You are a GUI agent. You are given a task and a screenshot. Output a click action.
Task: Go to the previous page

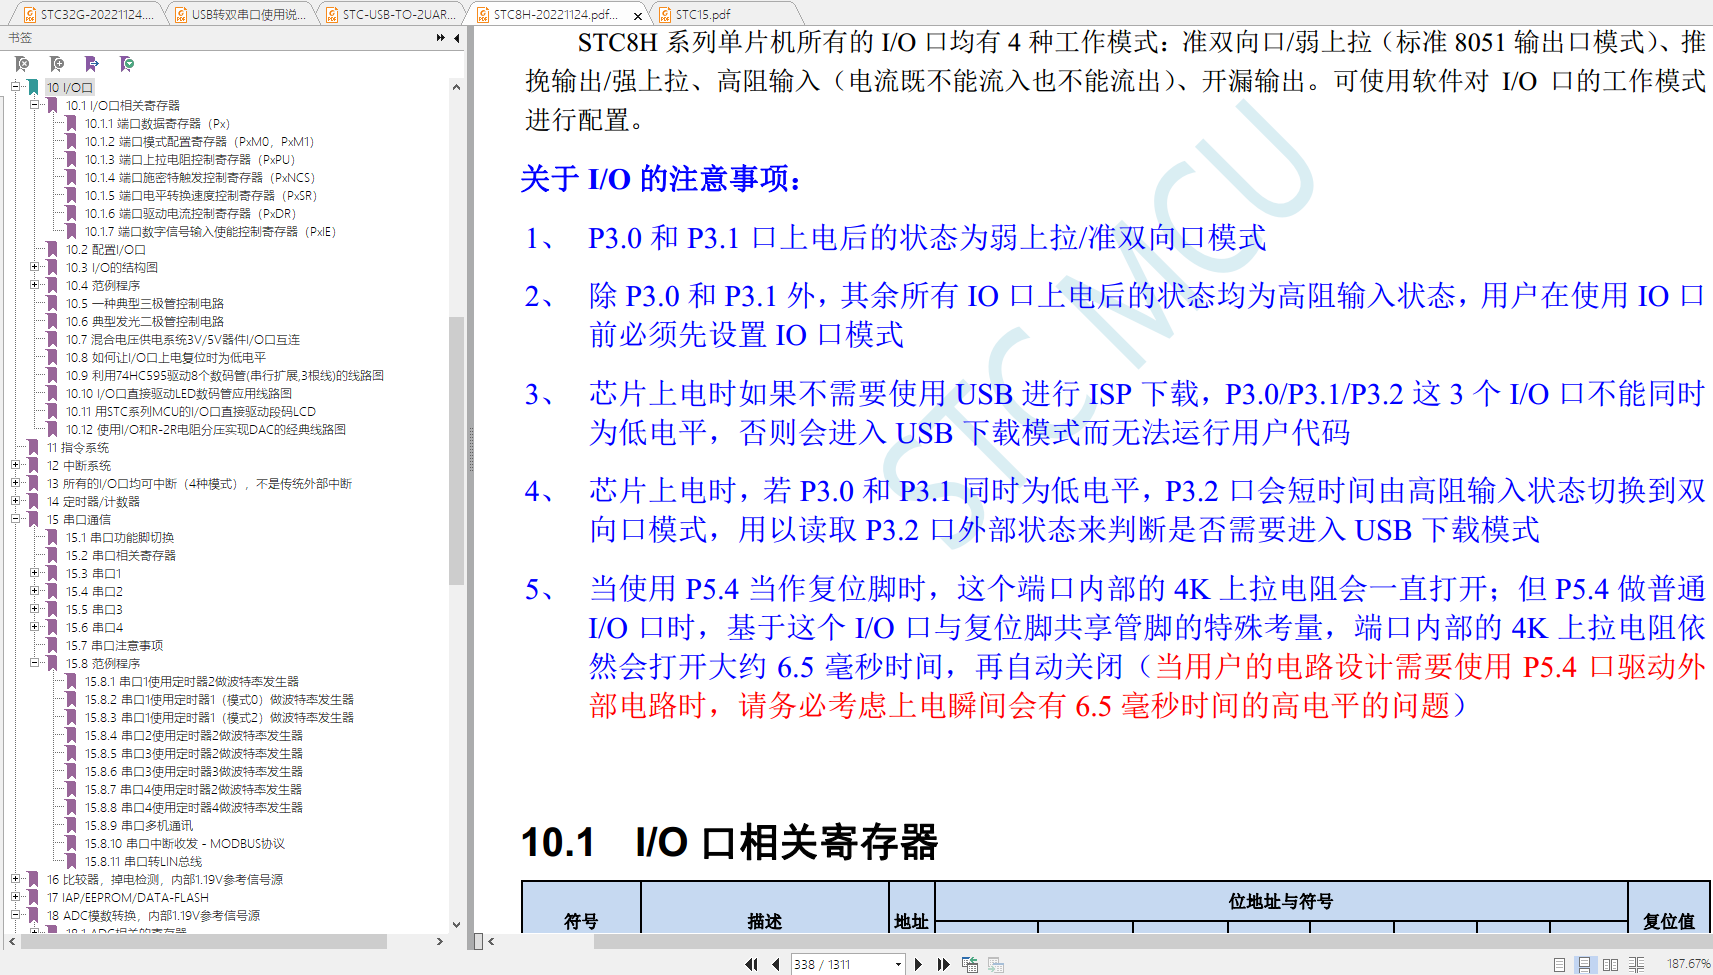click(776, 964)
